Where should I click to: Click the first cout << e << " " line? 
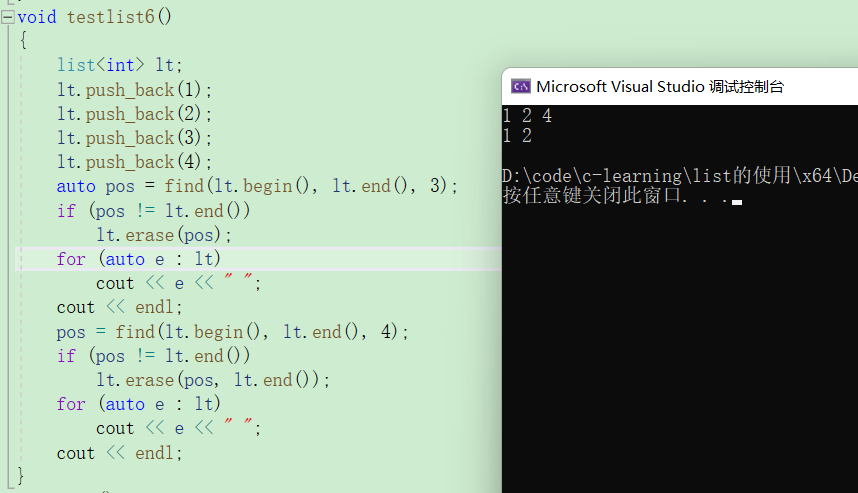[179, 283]
